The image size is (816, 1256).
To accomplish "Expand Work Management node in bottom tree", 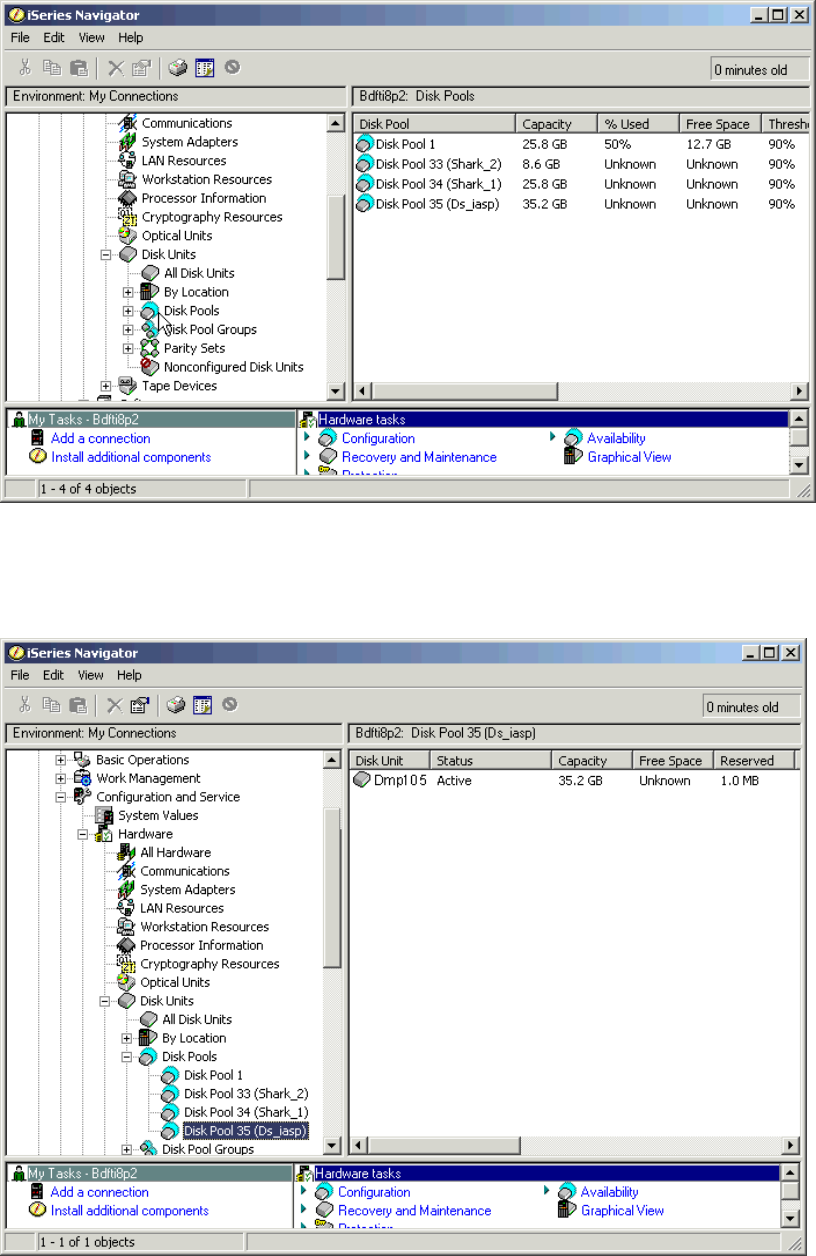I will [x=61, y=778].
